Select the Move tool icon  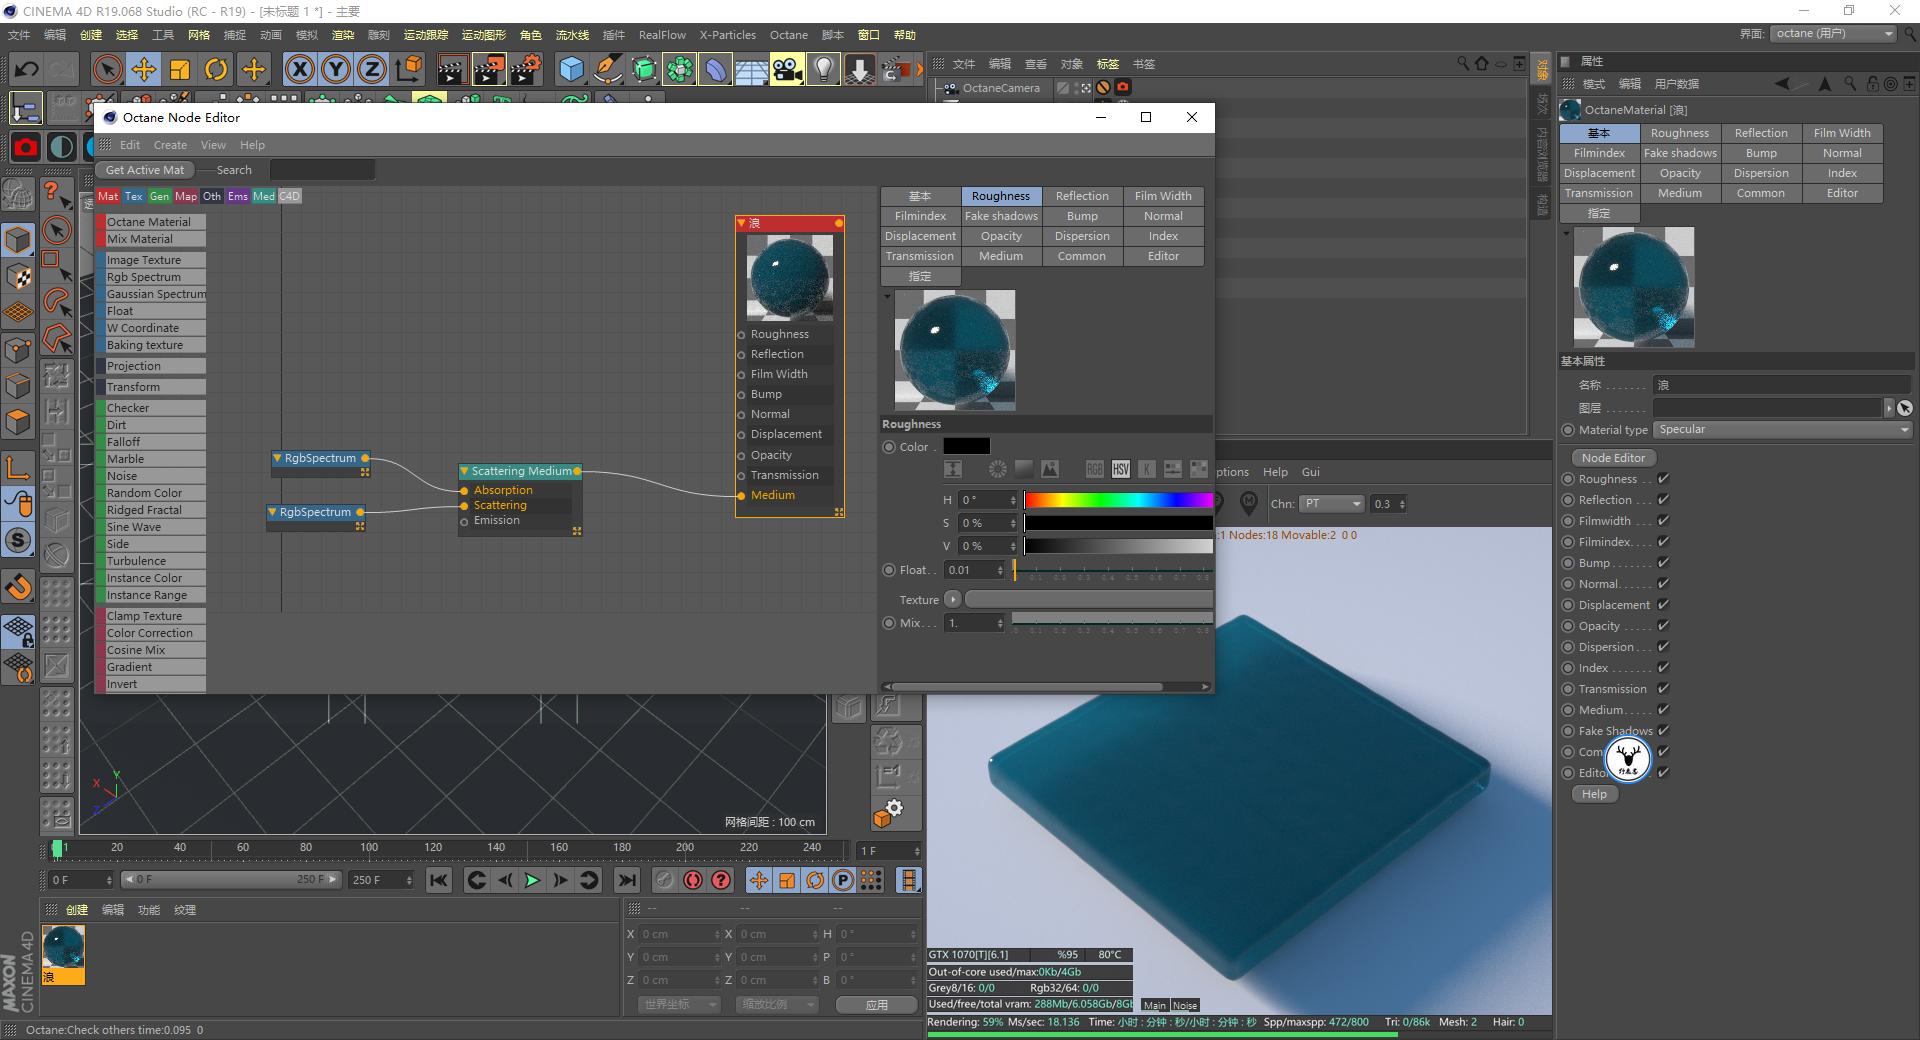pos(143,69)
